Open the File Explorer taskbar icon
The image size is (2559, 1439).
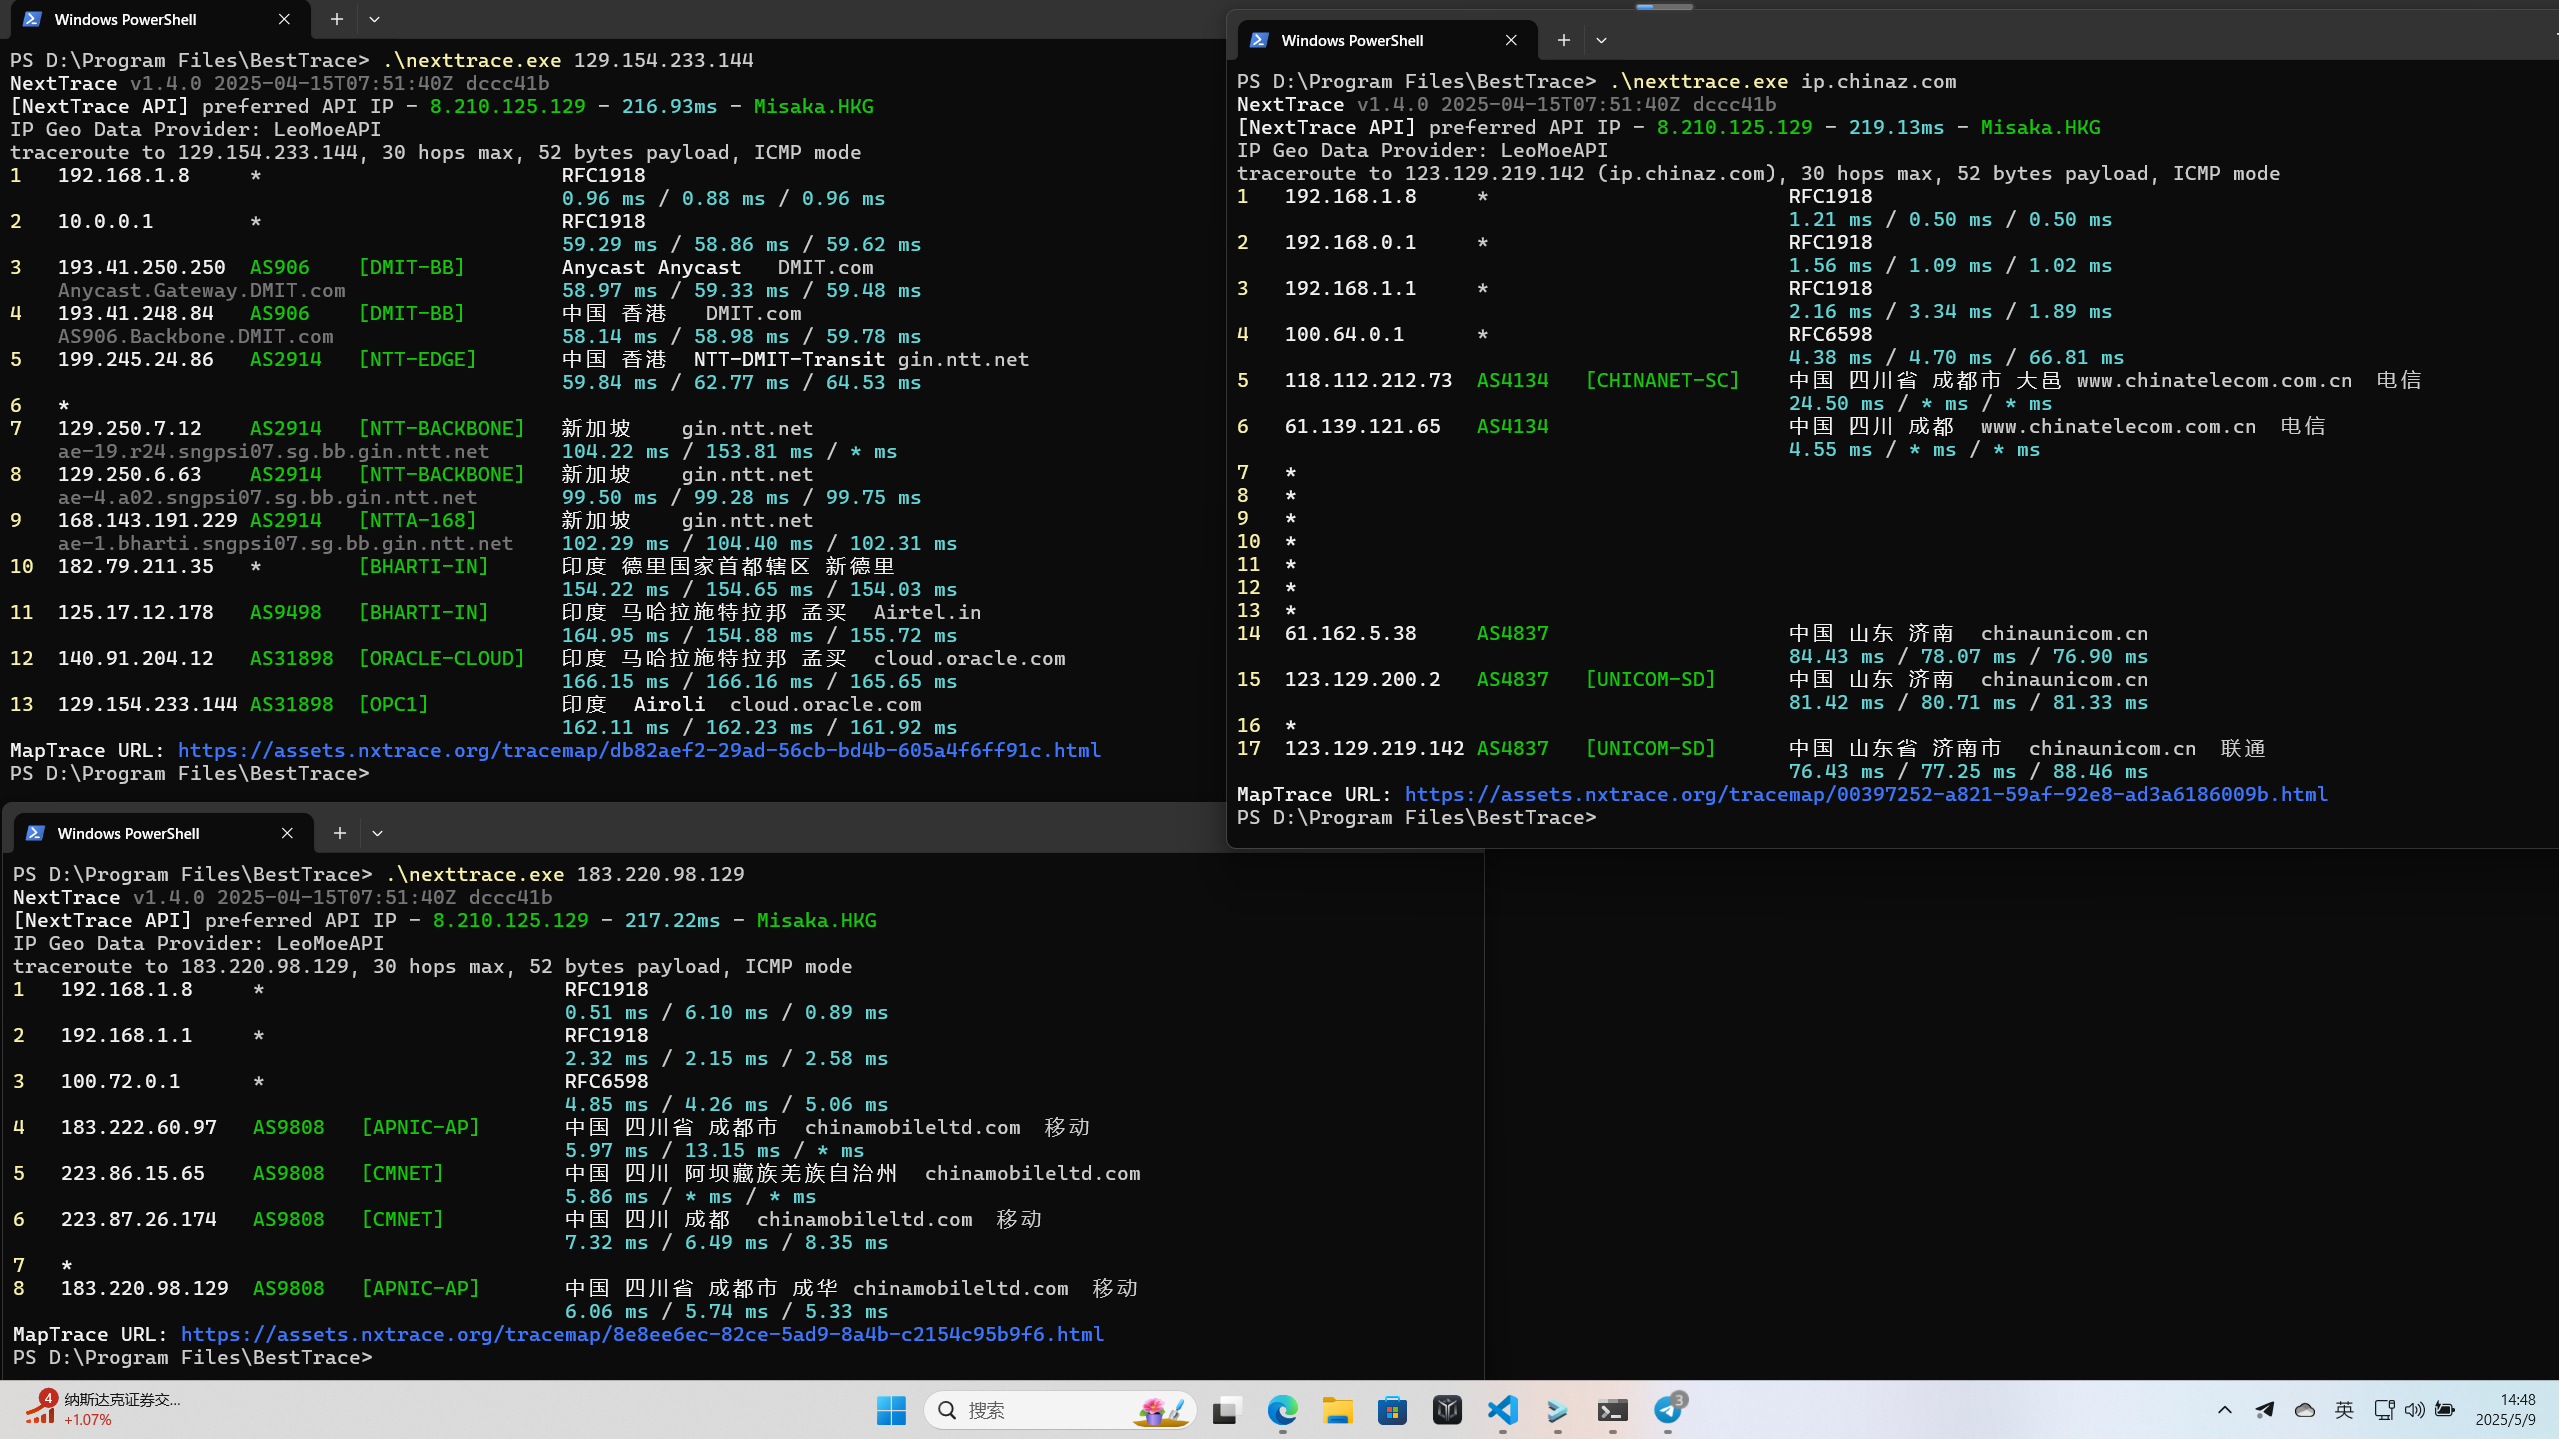click(x=1337, y=1410)
